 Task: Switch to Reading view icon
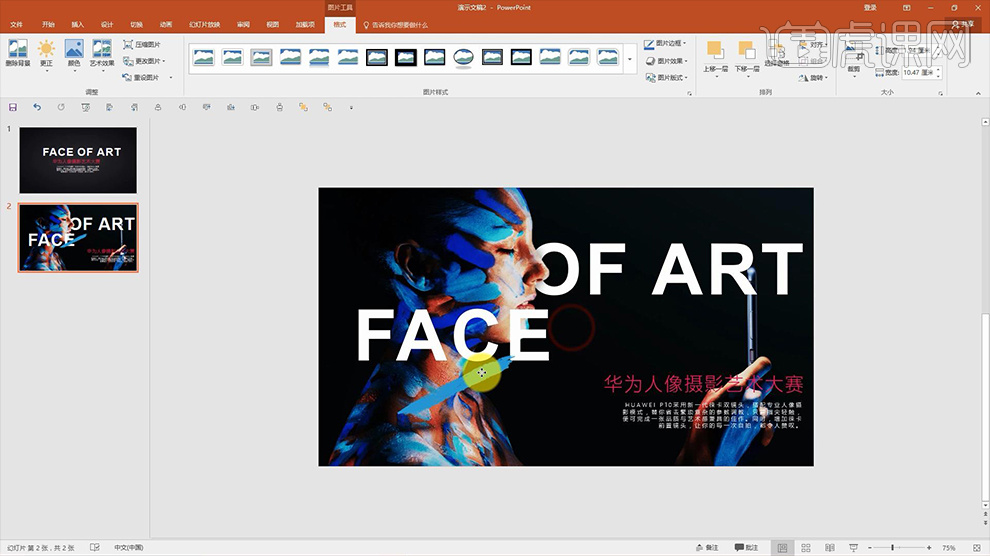tap(830, 548)
